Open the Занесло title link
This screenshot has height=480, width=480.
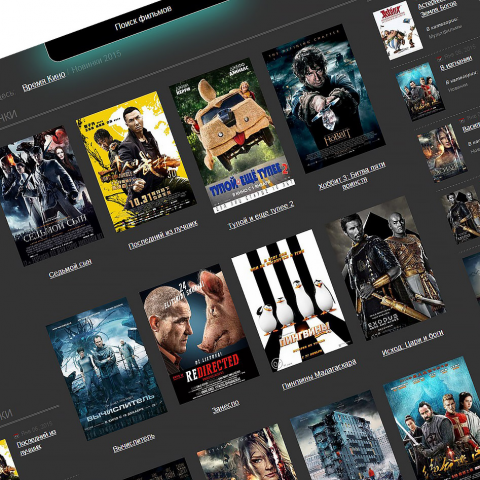click(226, 407)
